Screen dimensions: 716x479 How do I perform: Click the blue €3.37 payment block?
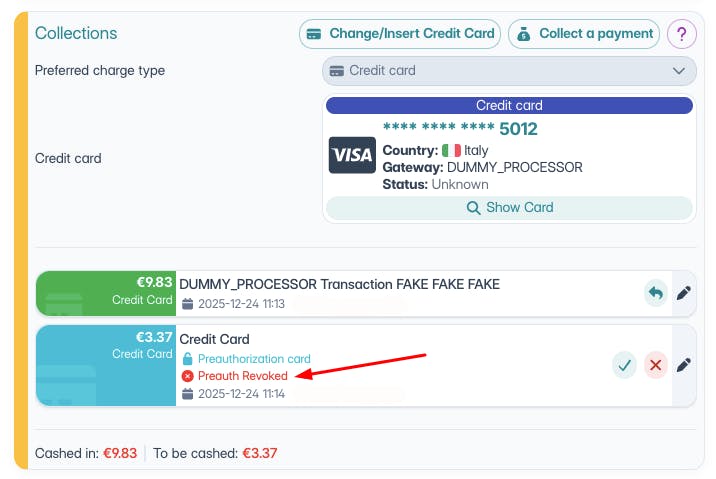pos(106,365)
